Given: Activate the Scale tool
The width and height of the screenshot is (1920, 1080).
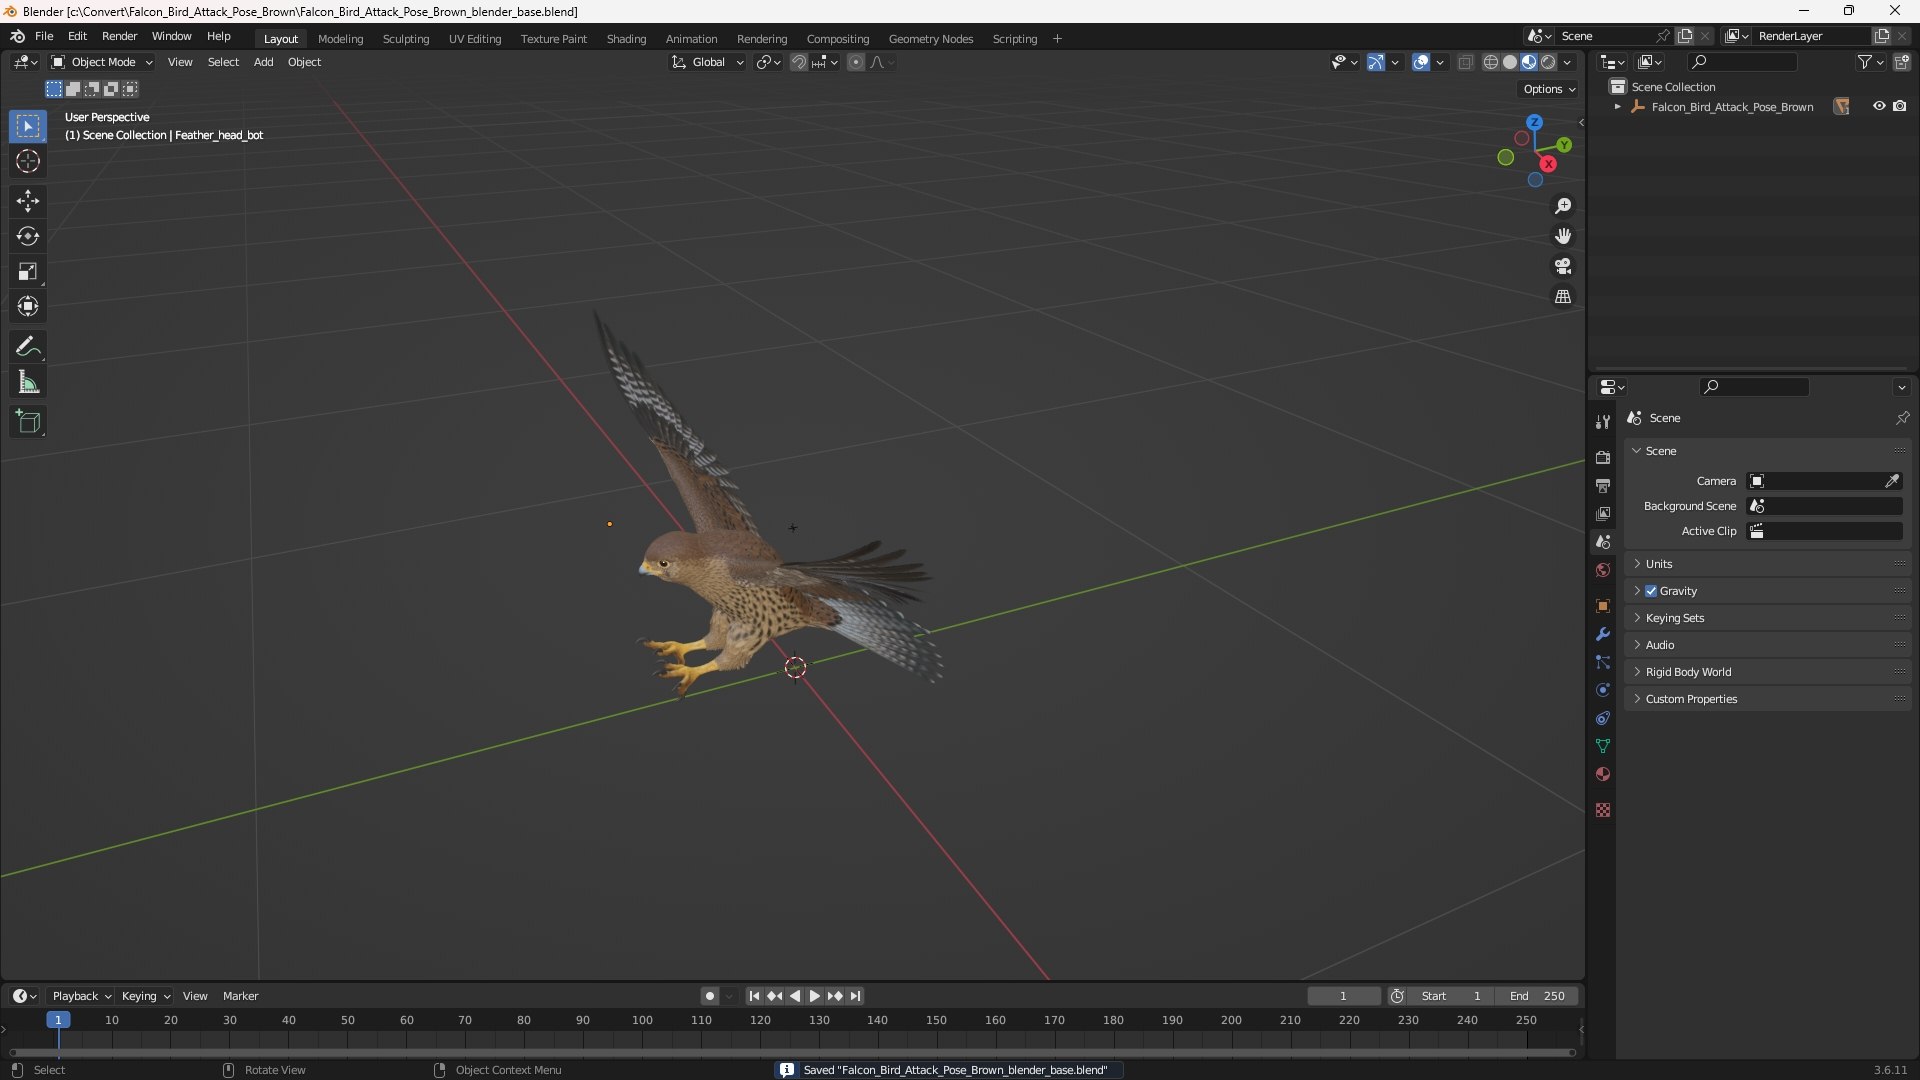Looking at the screenshot, I should (x=28, y=271).
